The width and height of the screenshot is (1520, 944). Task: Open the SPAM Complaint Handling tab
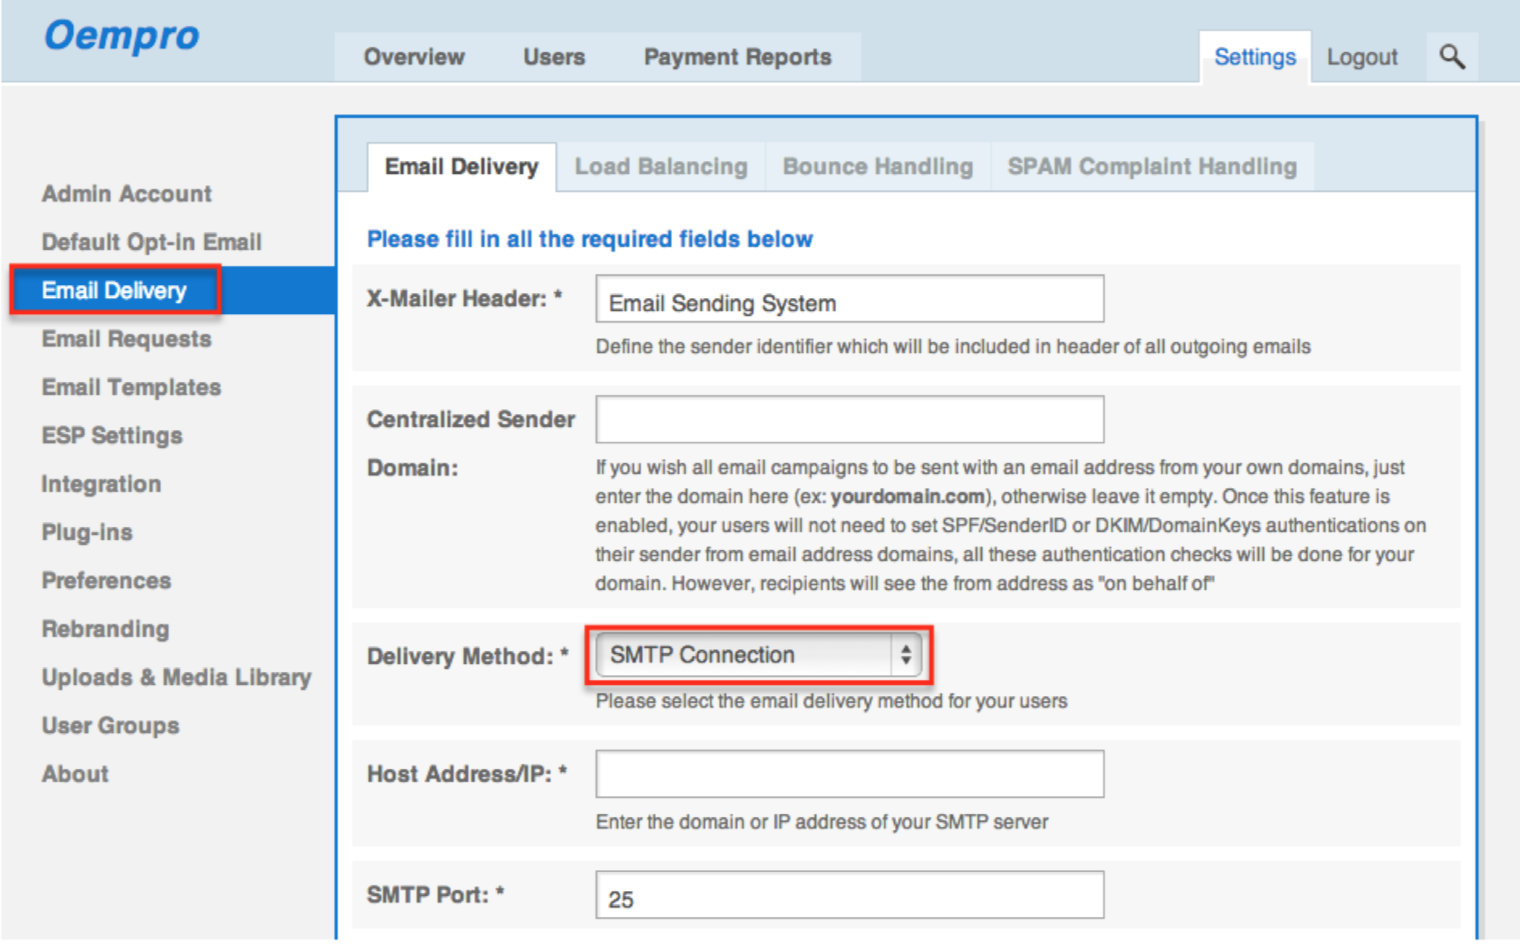1152,166
